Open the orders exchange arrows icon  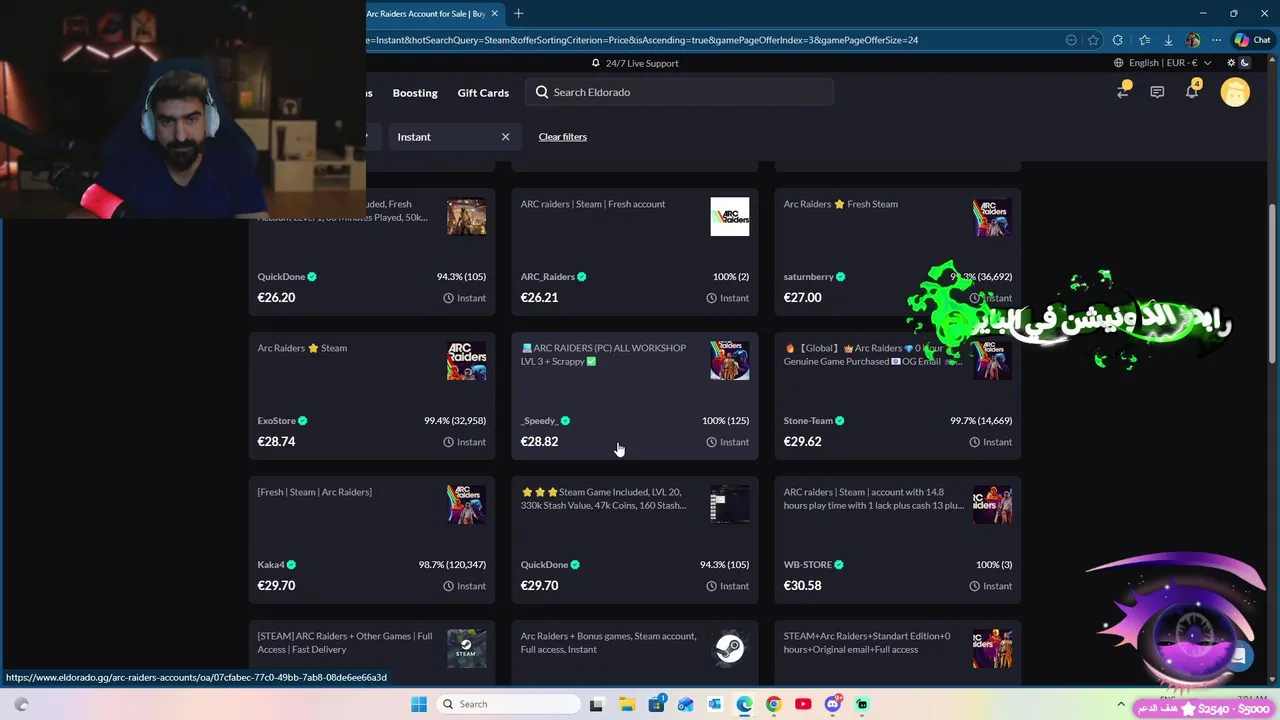pyautogui.click(x=1123, y=92)
